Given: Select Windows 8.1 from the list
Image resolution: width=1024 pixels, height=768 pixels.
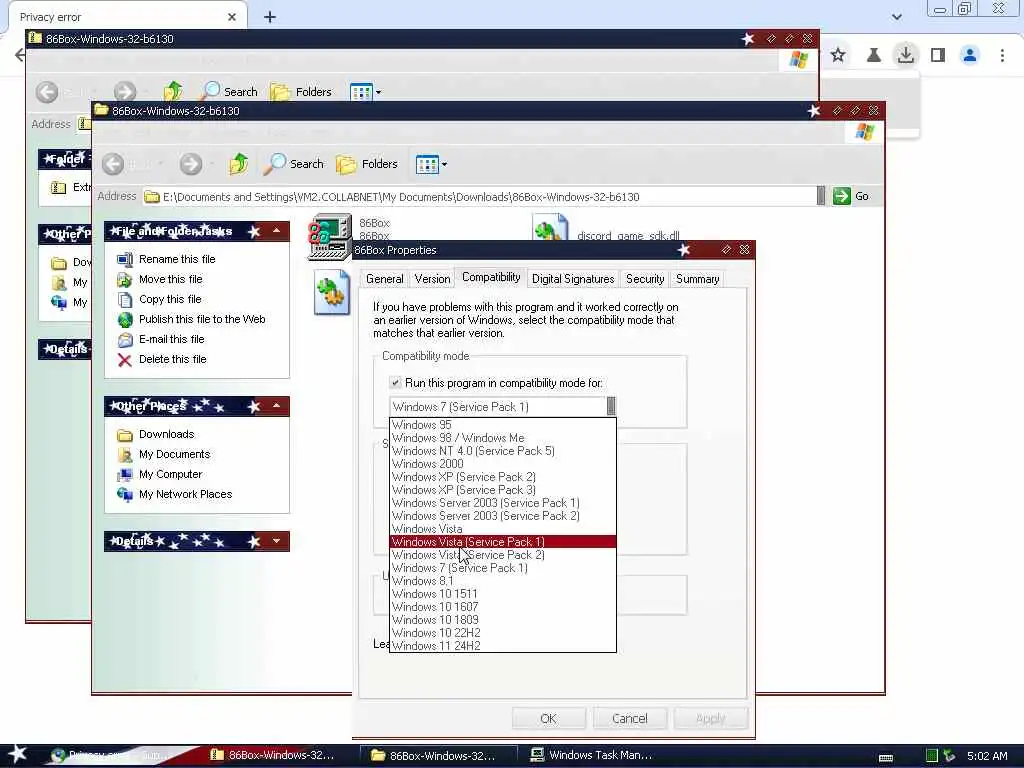Looking at the screenshot, I should click(502, 581).
